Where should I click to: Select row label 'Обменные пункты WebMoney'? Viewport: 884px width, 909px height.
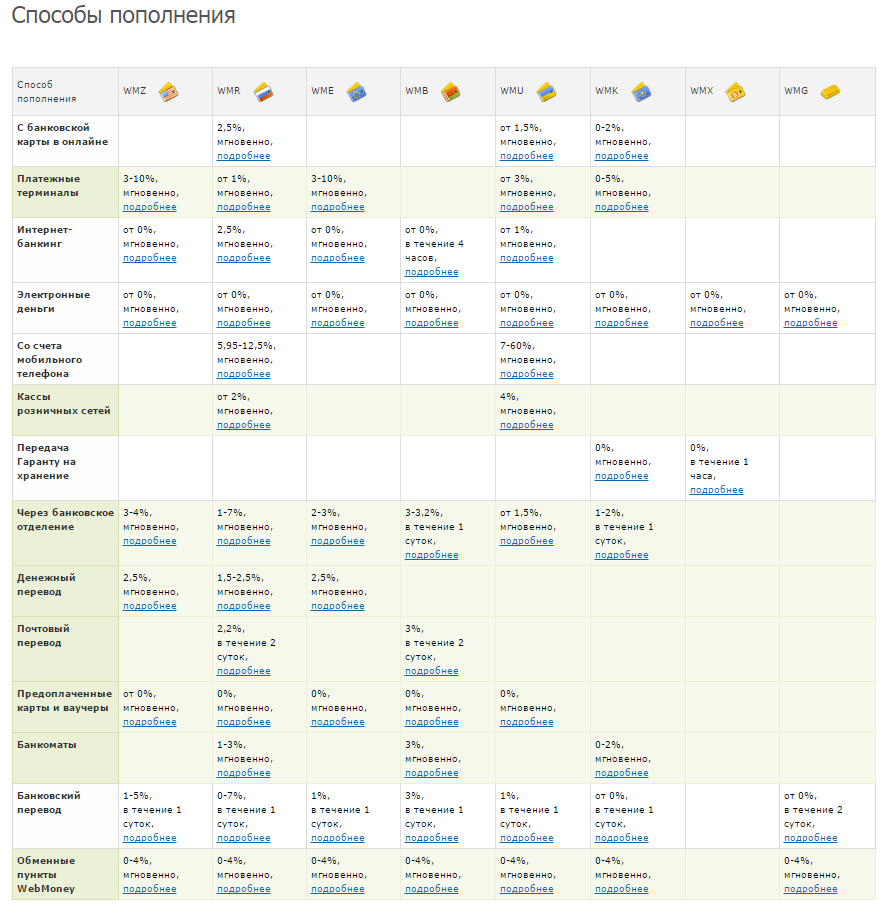tap(46, 874)
